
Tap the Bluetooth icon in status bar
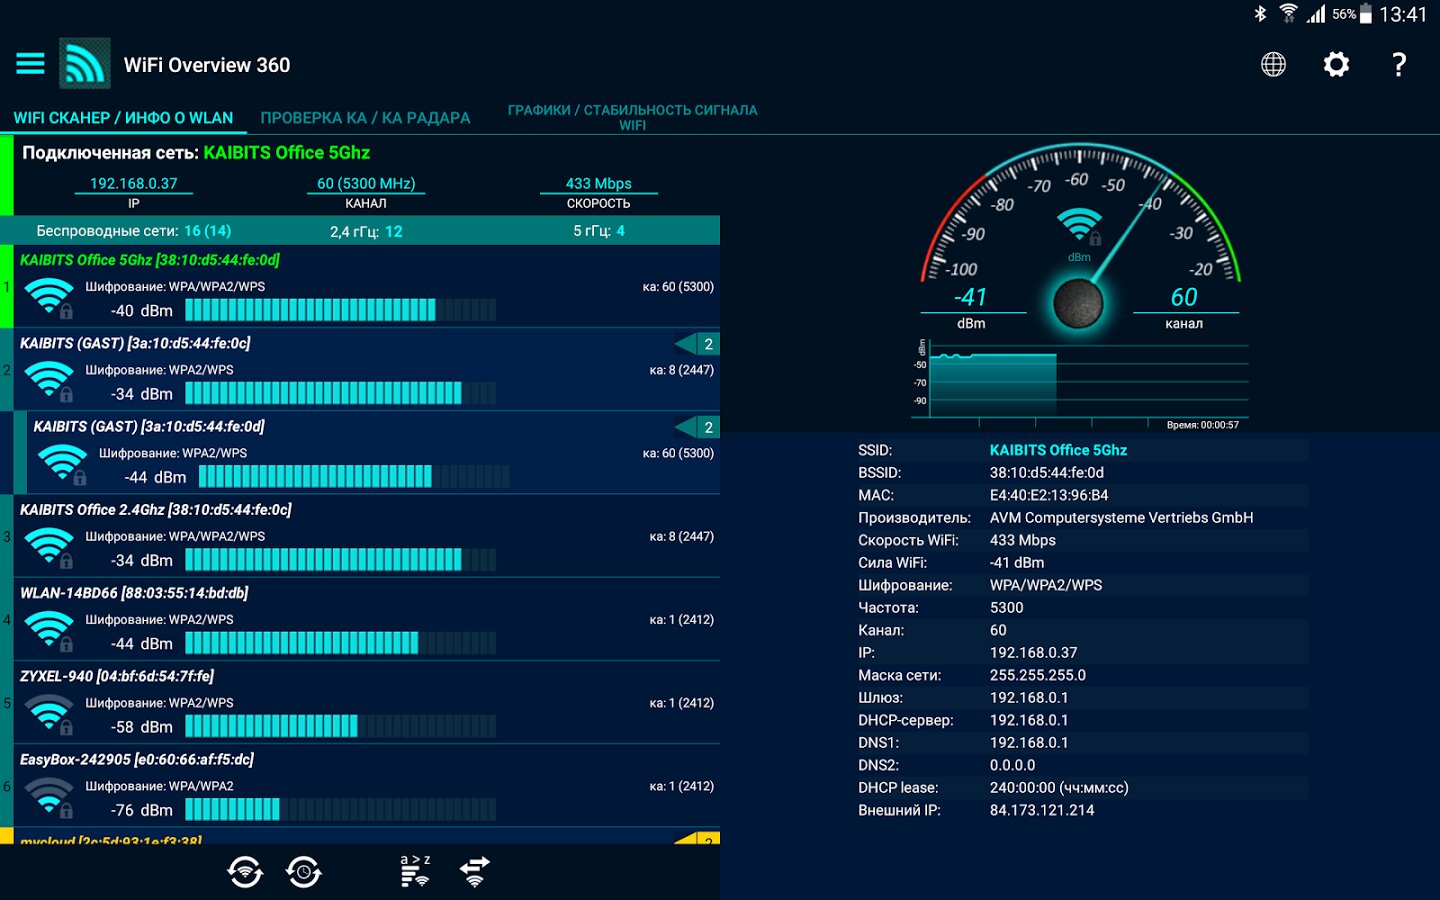pos(1260,14)
